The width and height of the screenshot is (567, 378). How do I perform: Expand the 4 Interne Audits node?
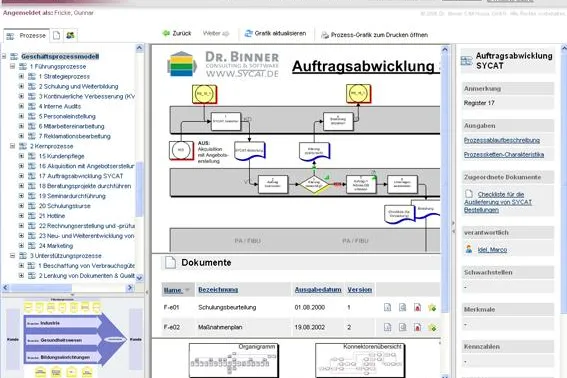coord(21,106)
